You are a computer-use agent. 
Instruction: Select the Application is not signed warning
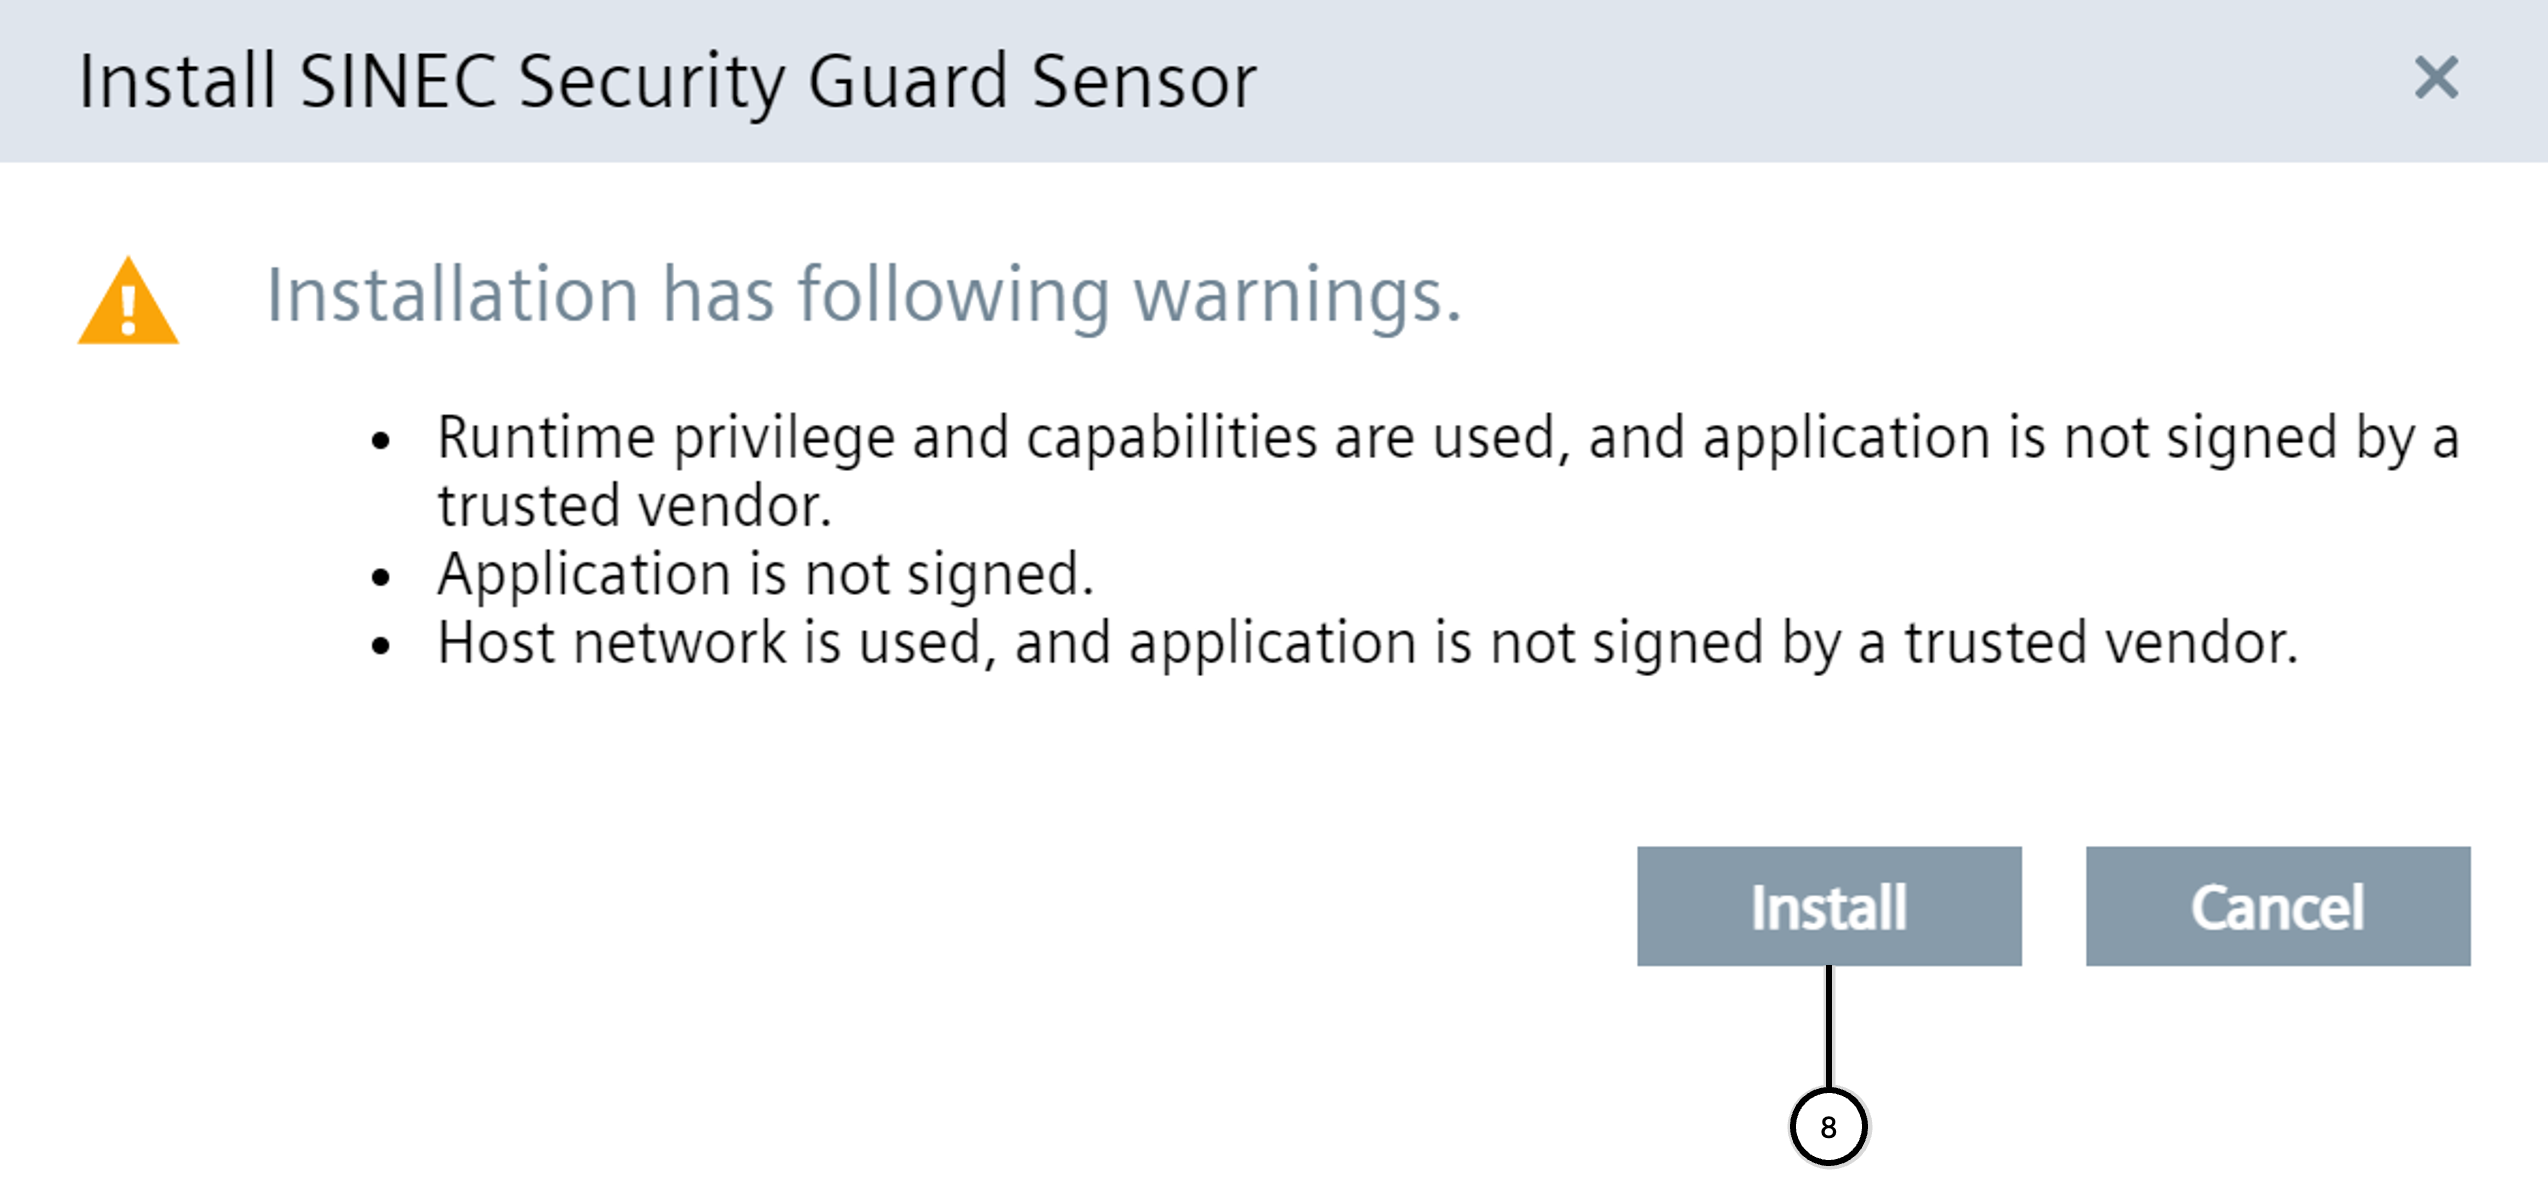coord(765,575)
